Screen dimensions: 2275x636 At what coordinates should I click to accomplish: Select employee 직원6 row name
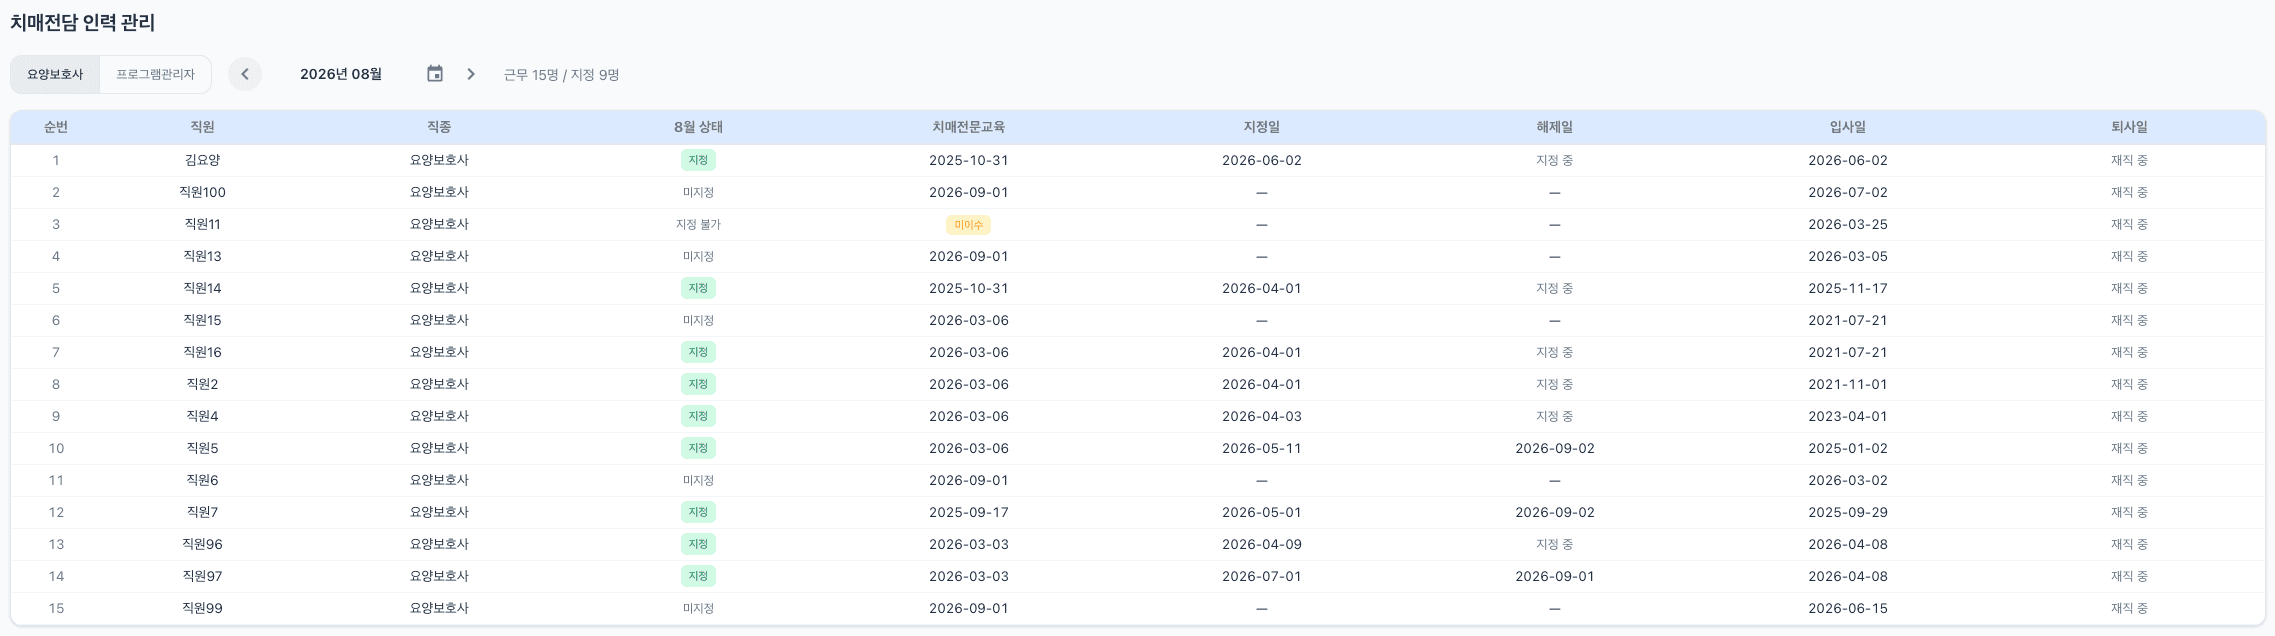(x=202, y=480)
